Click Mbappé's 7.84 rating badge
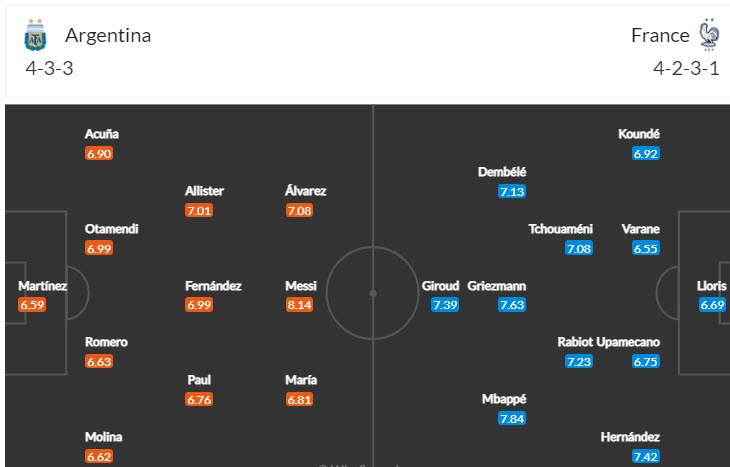The width and height of the screenshot is (730, 467). click(x=512, y=418)
